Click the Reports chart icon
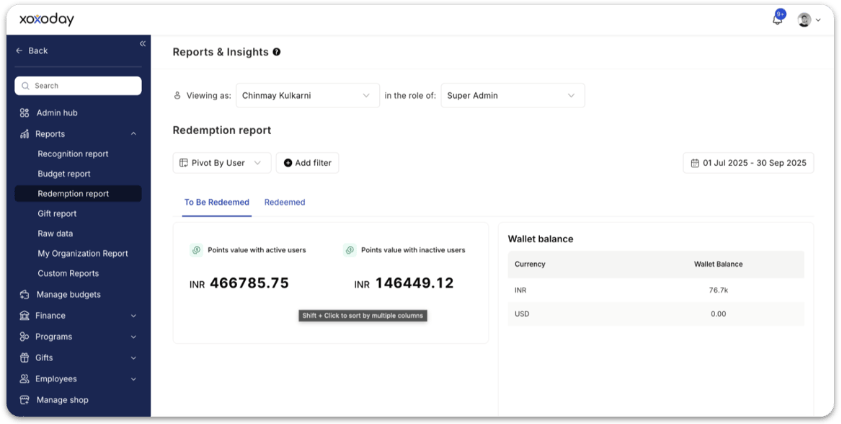Image resolution: width=841 pixels, height=424 pixels. pyautogui.click(x=24, y=134)
